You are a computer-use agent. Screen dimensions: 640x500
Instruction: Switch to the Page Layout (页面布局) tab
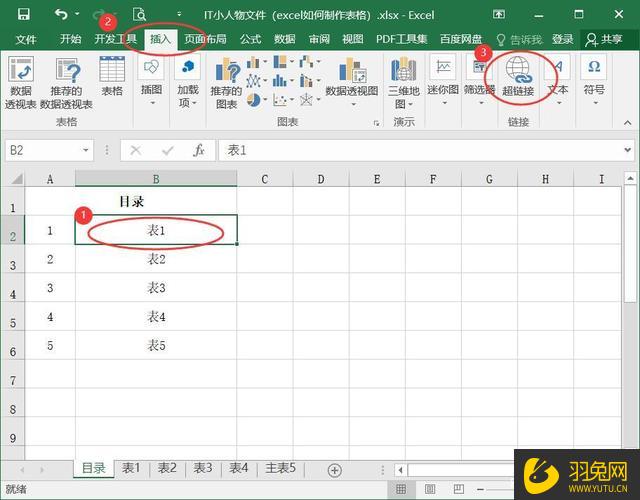(205, 39)
